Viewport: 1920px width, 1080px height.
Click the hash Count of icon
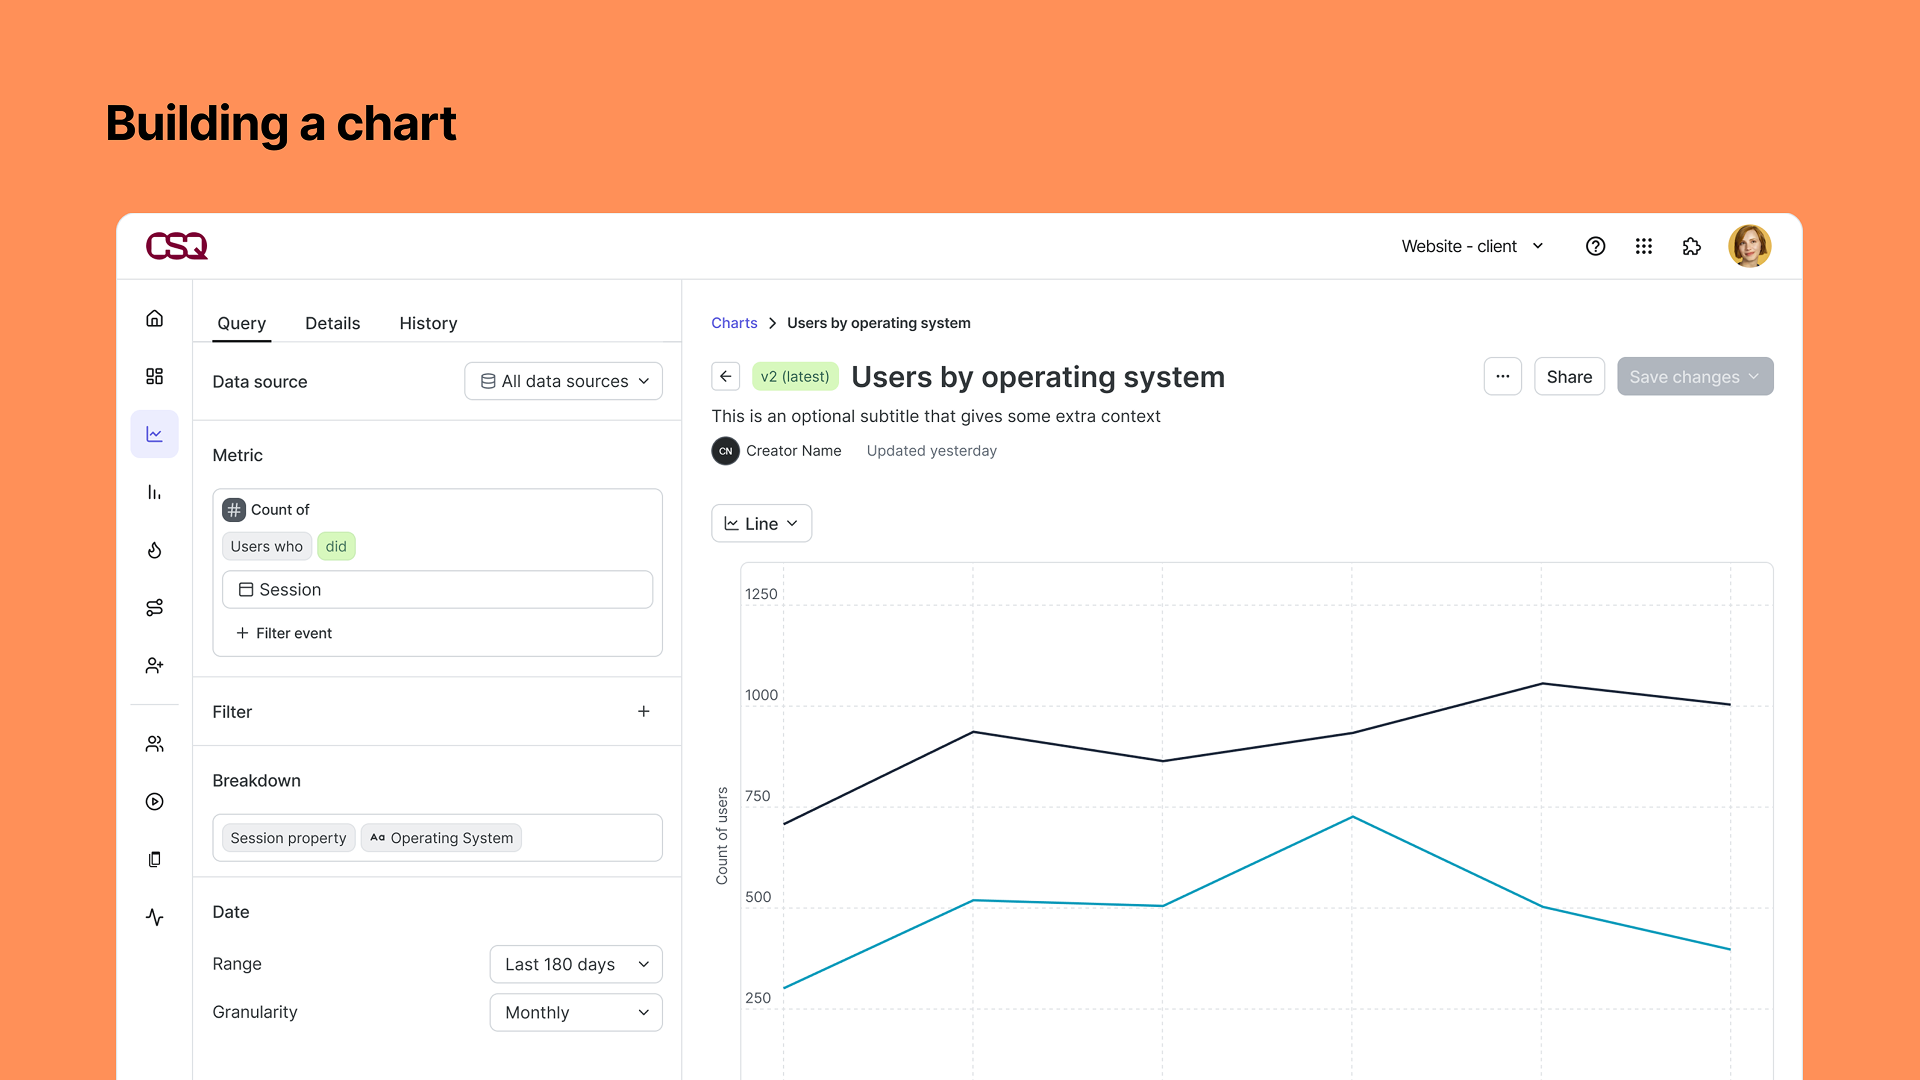[x=234, y=510]
